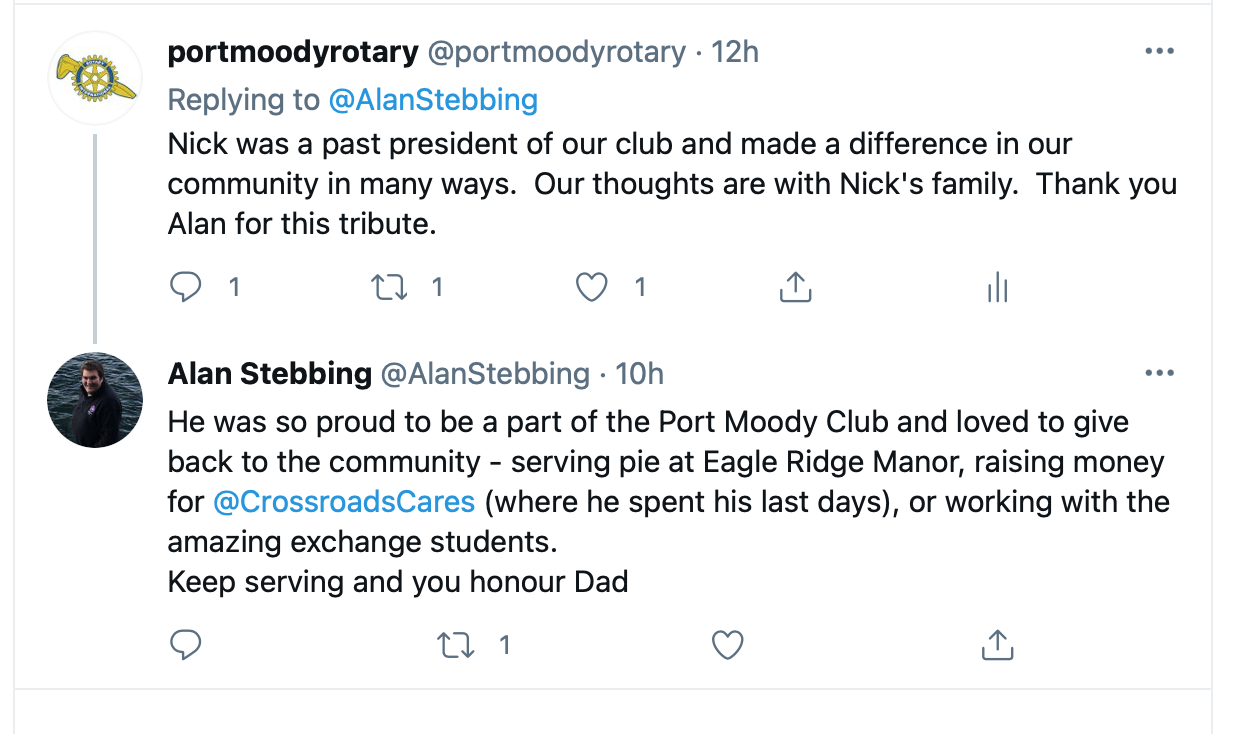1238x734 pixels.
Task: Open @CrossroadsCares mention link
Action: [x=345, y=500]
